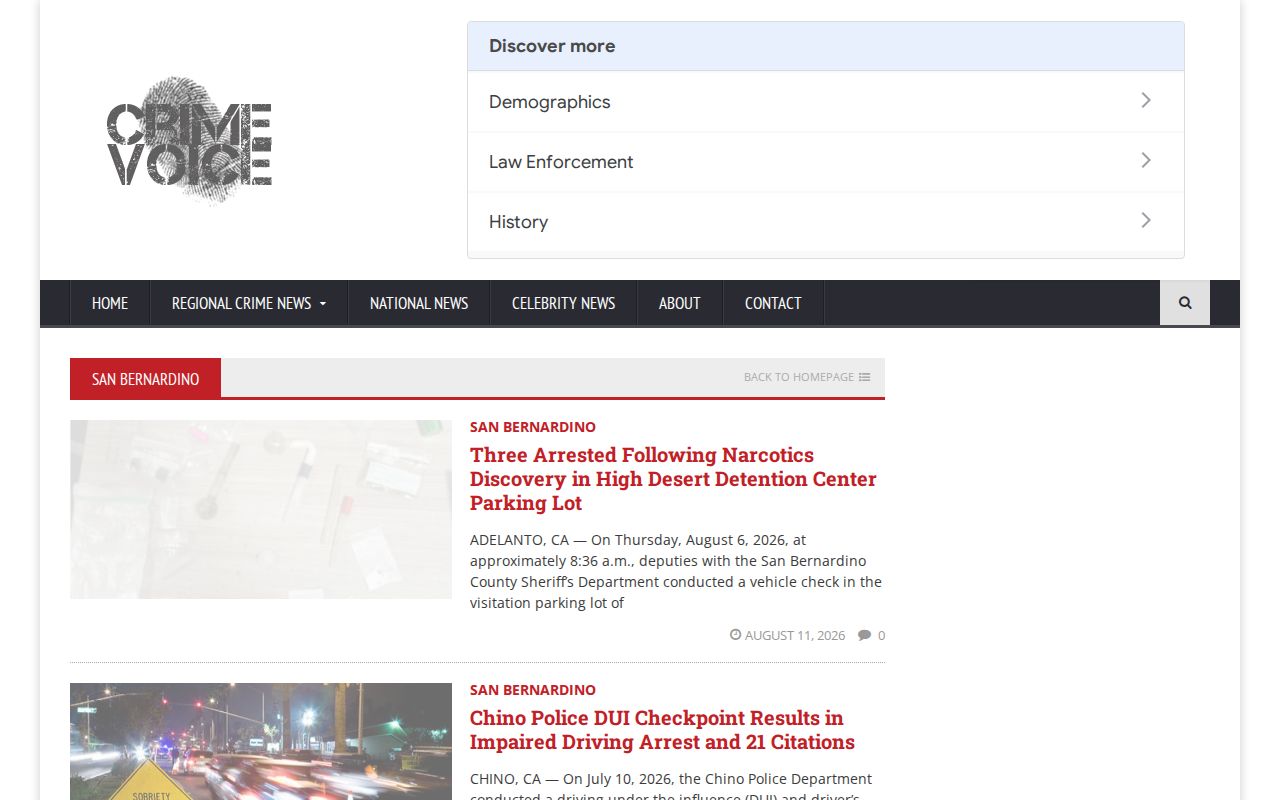Click the ADELANTO, CA article excerpt text
The width and height of the screenshot is (1280, 800).
tap(676, 571)
